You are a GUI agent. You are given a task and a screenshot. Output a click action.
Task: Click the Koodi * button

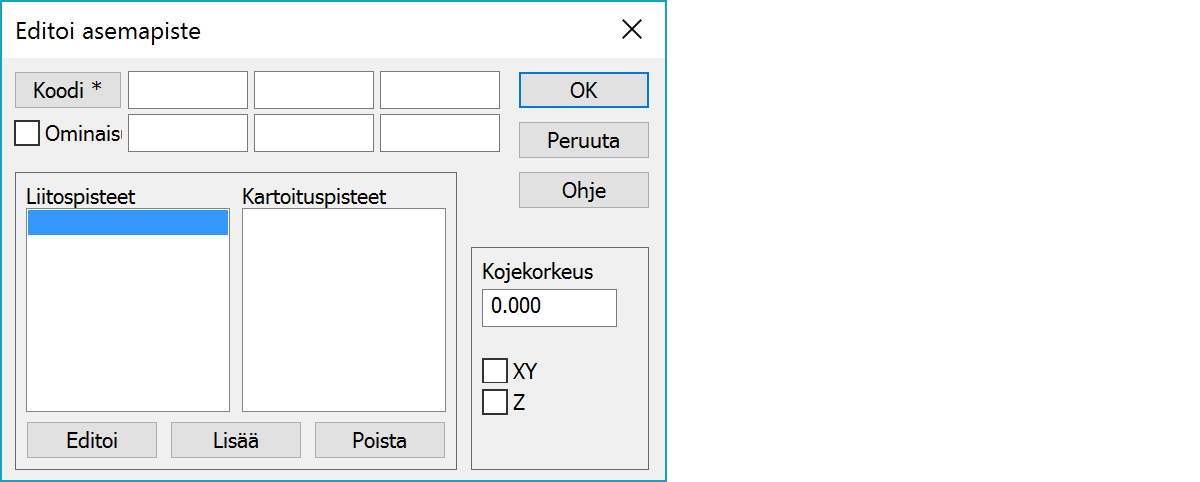point(68,90)
